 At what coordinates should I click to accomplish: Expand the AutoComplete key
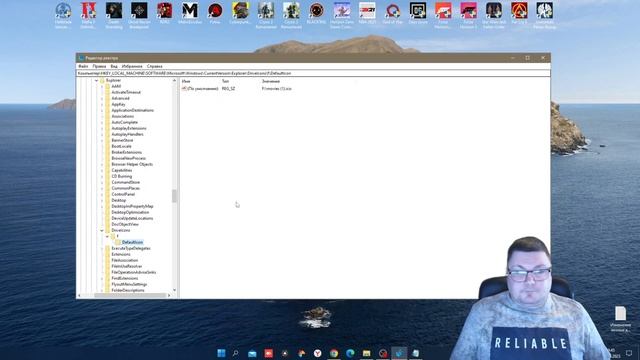pos(102,122)
